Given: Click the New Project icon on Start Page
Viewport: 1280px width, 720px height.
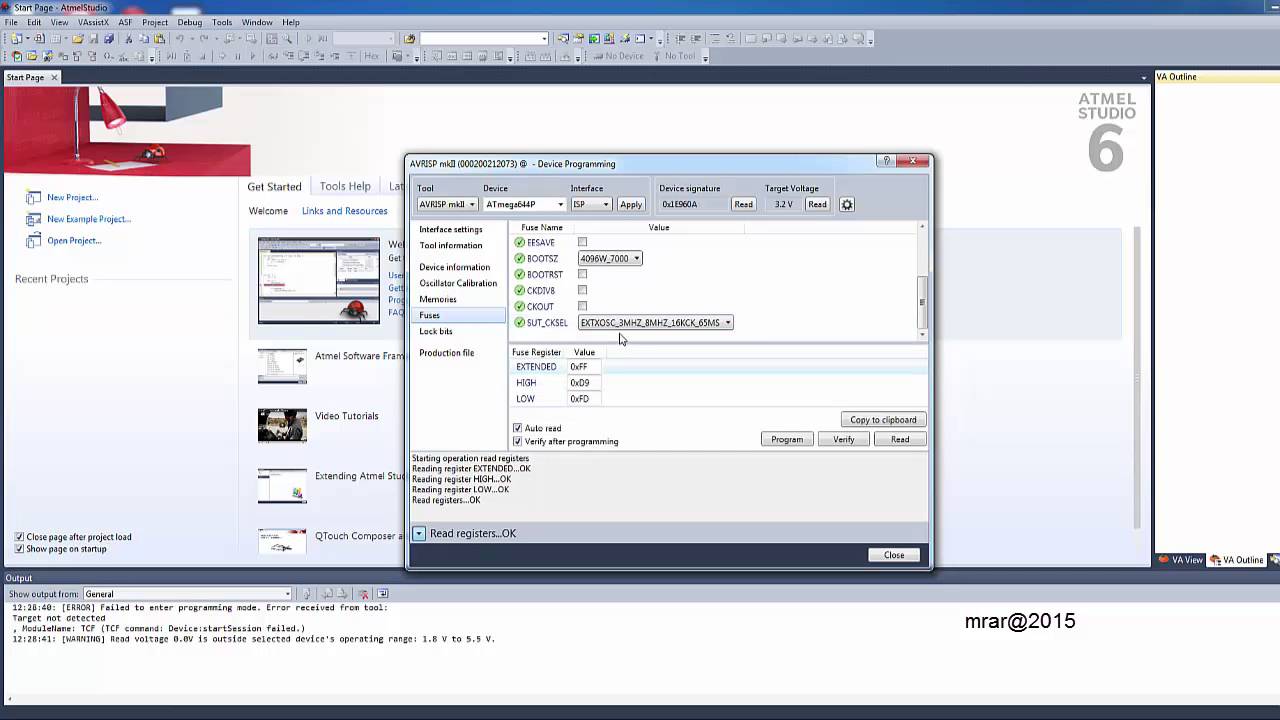Looking at the screenshot, I should (x=33, y=198).
